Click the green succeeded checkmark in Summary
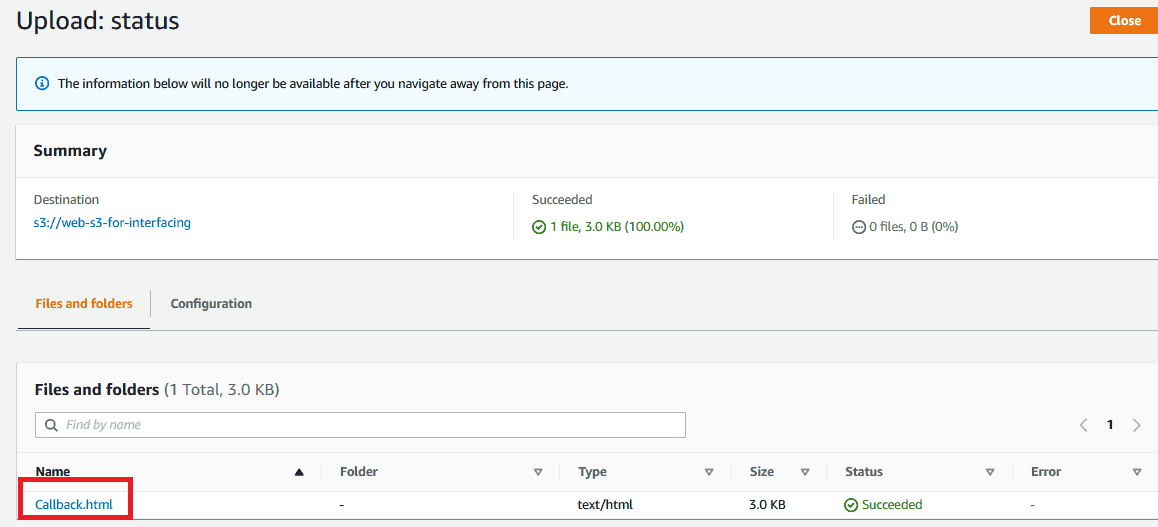 (x=539, y=227)
